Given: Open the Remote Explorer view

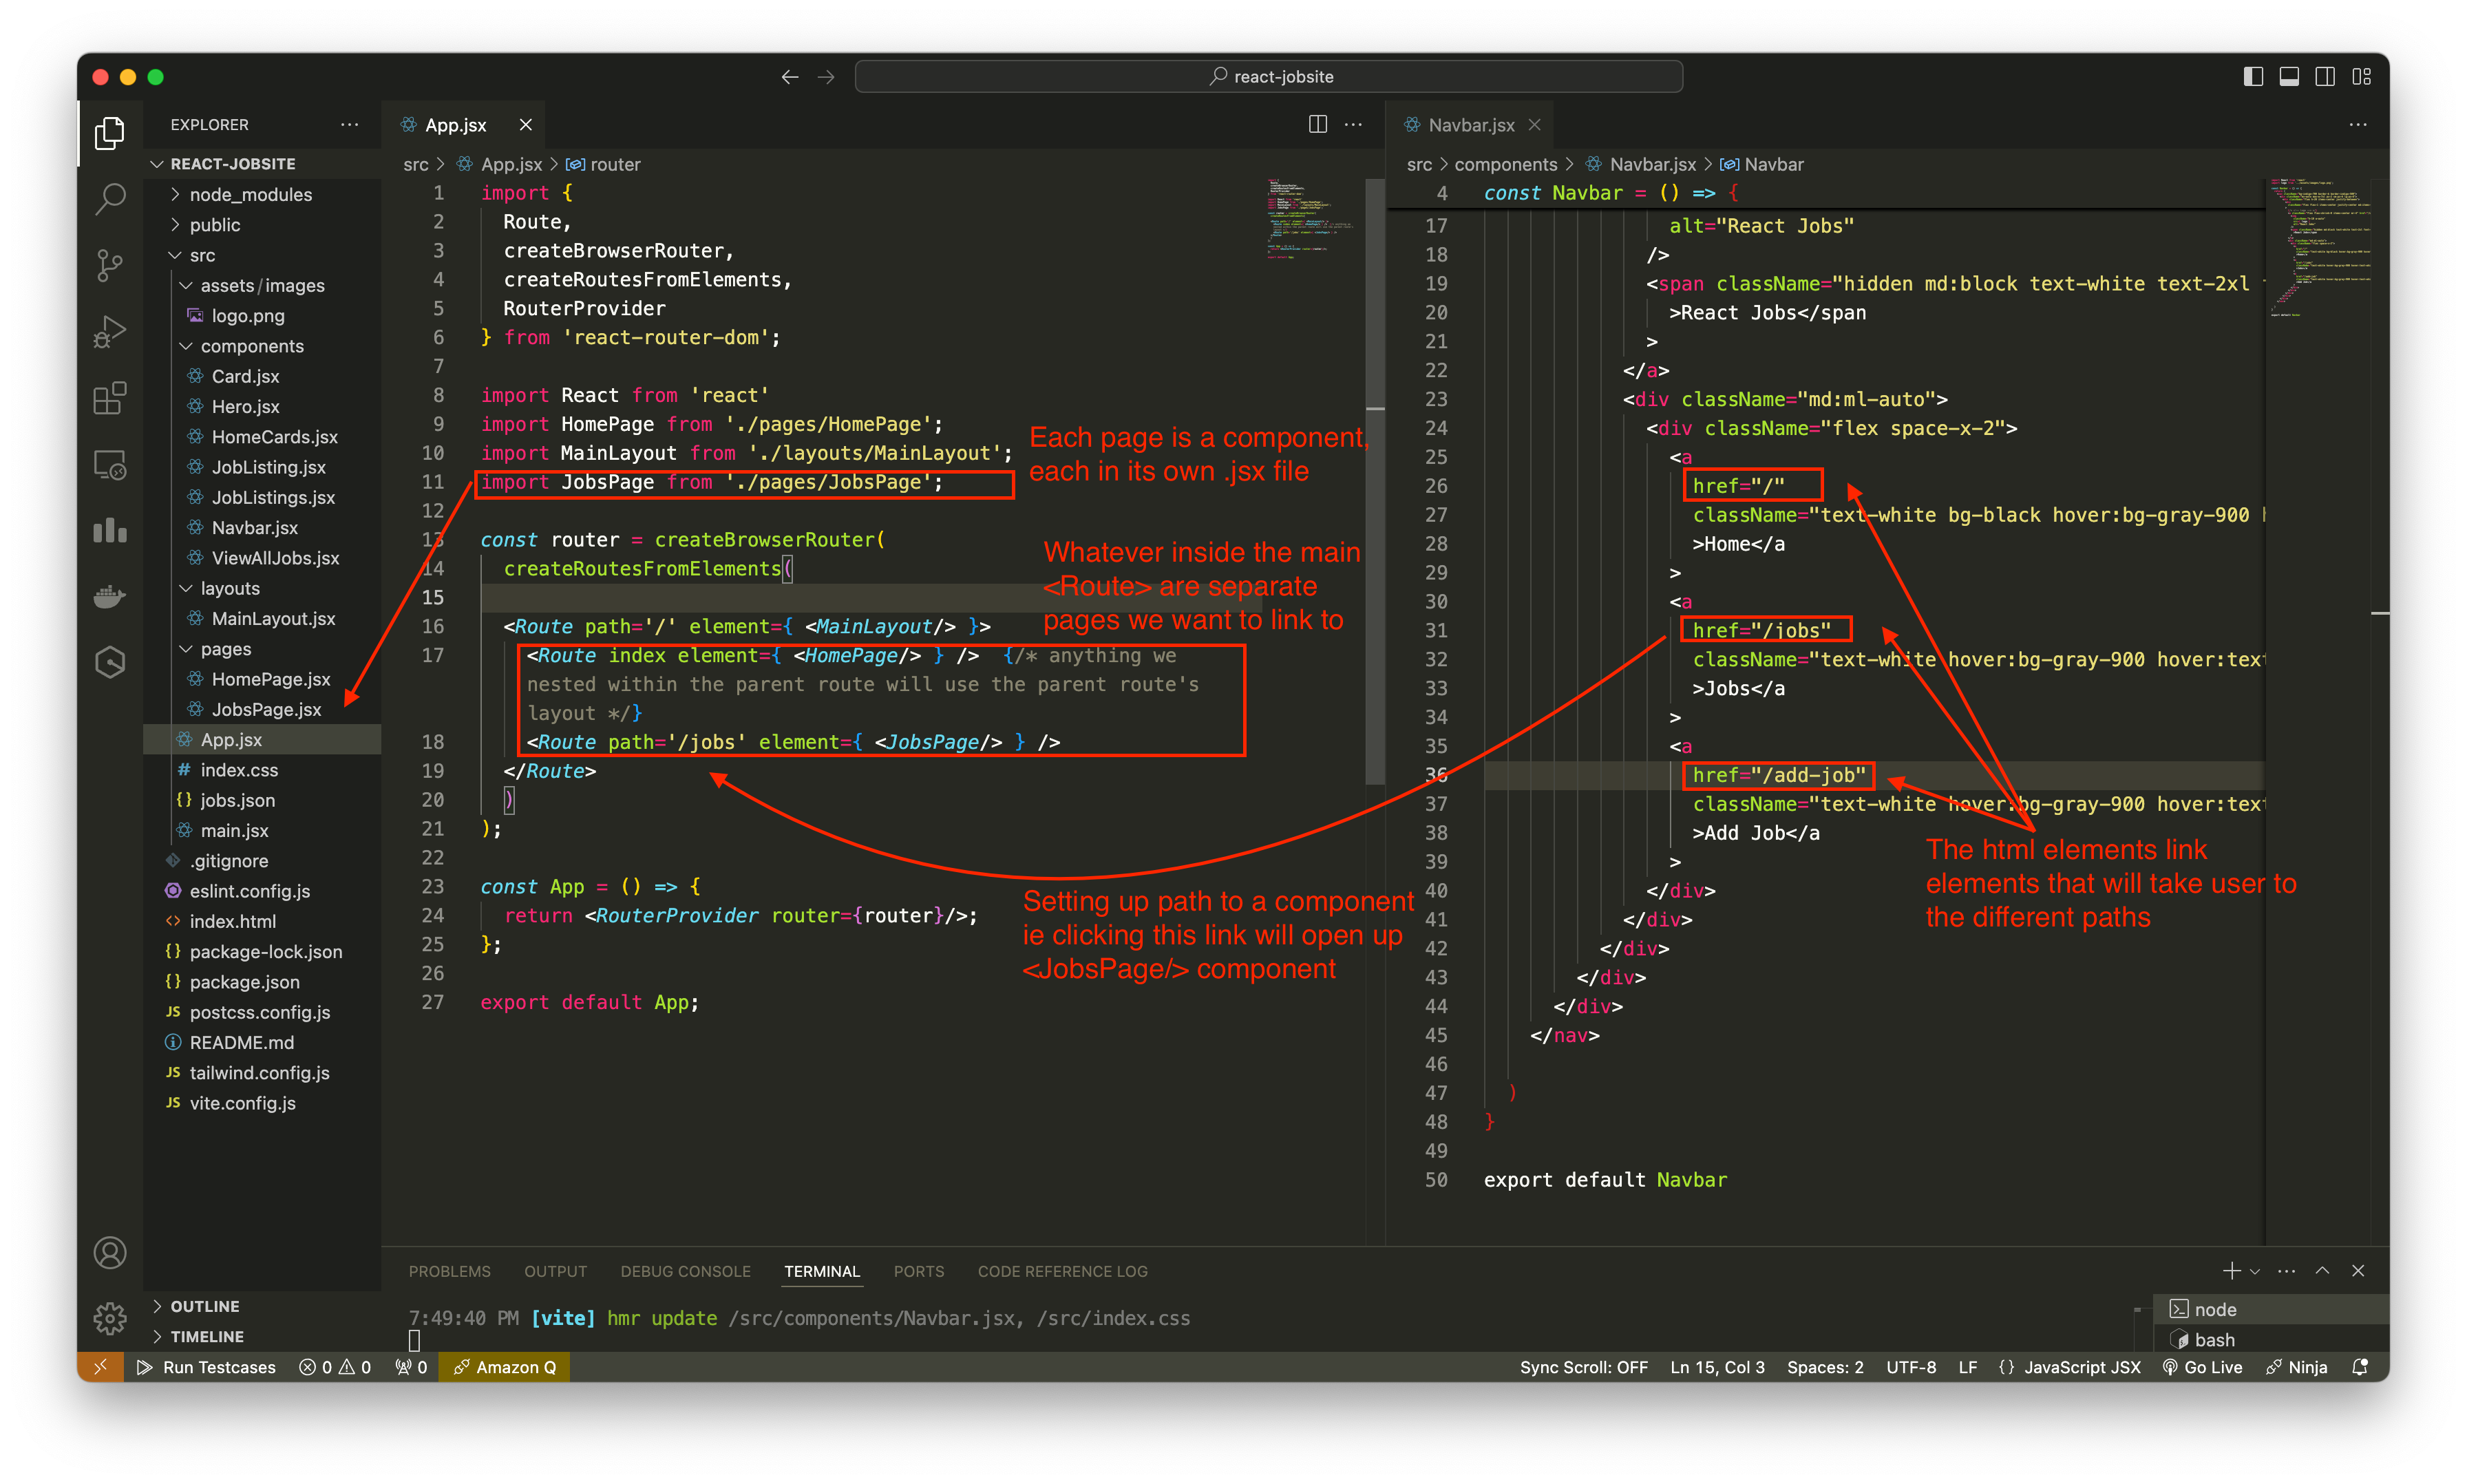Looking at the screenshot, I should [109, 465].
